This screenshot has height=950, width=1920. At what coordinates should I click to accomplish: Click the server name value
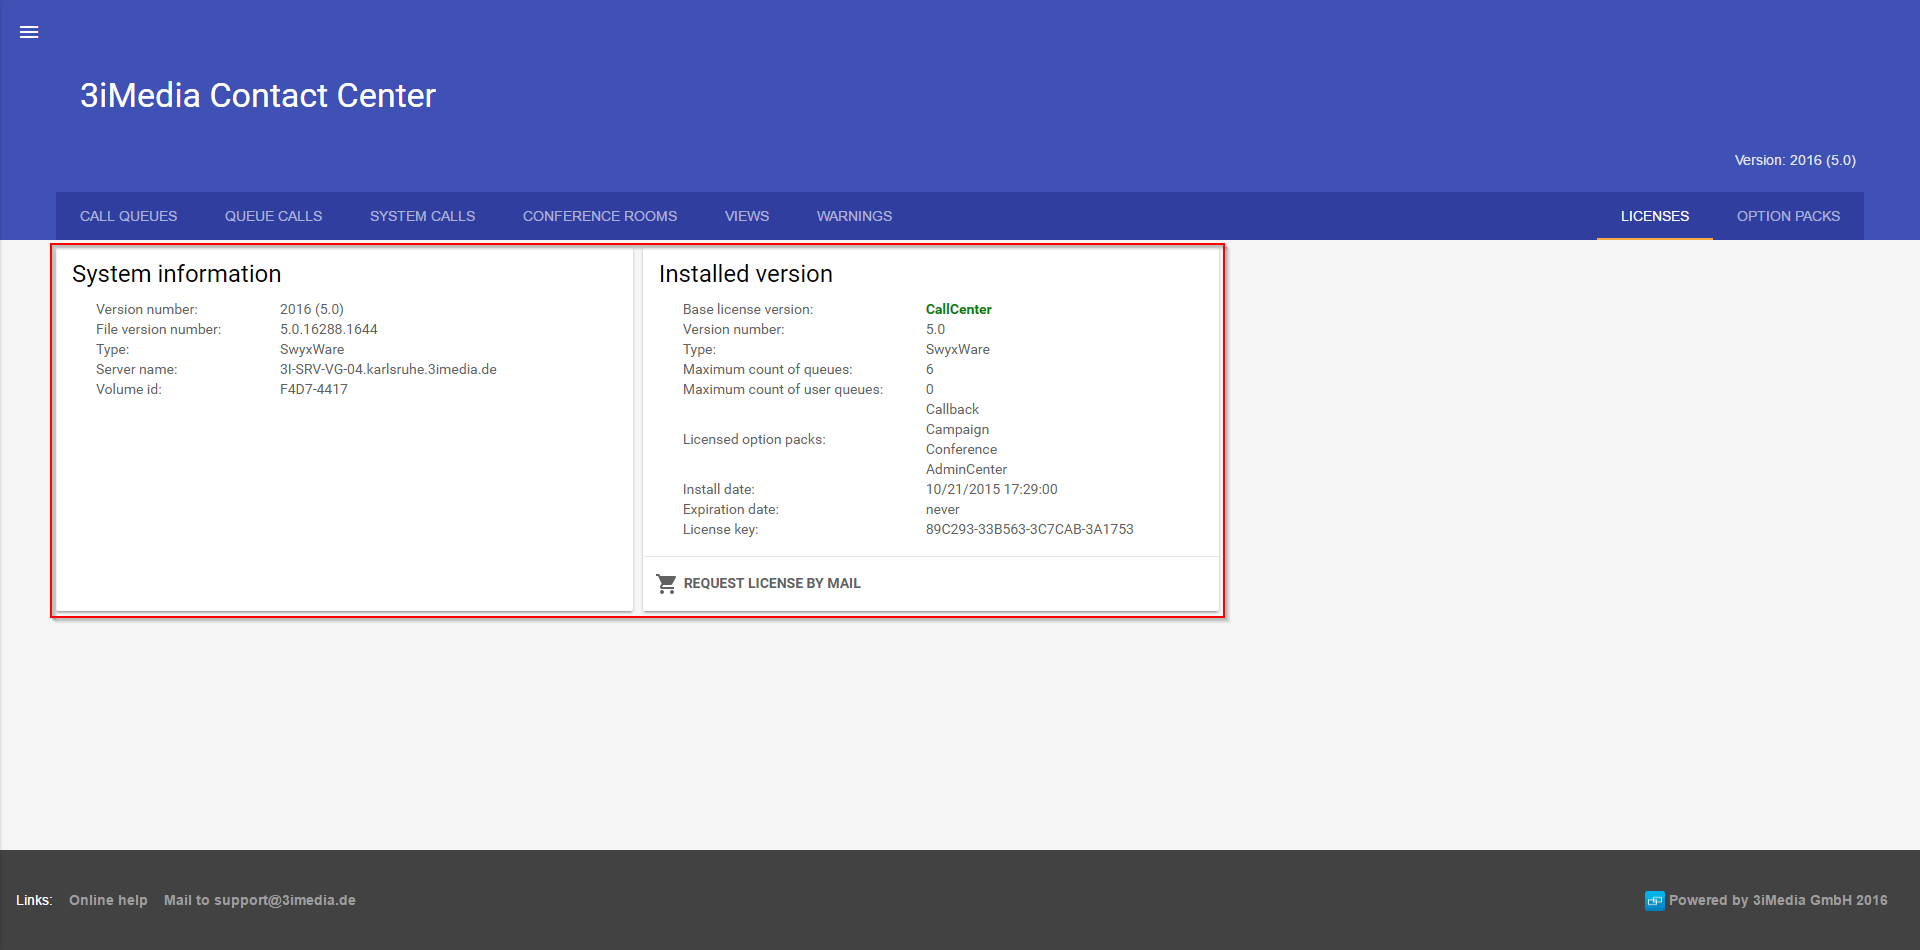[x=388, y=369]
